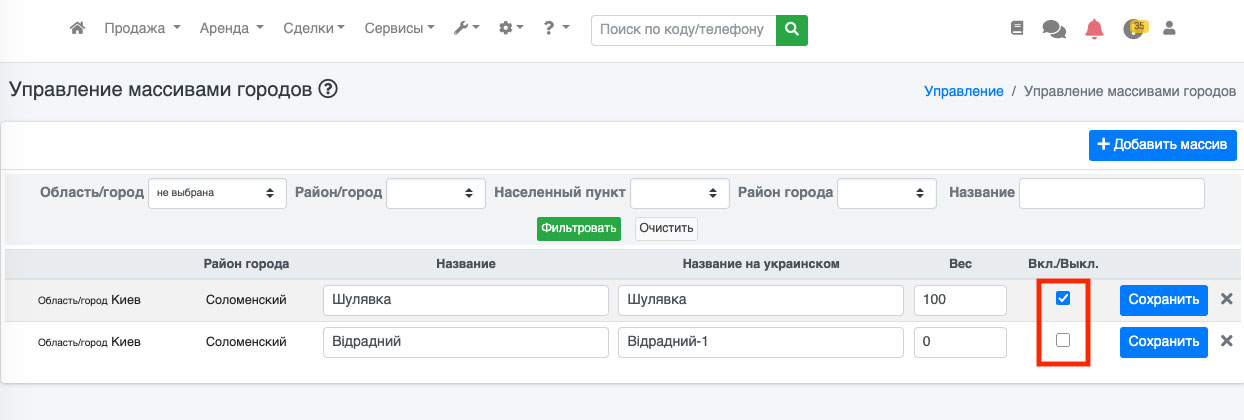The width and height of the screenshot is (1244, 420).
Task: Open the chat messages icon
Action: pyautogui.click(x=1053, y=29)
